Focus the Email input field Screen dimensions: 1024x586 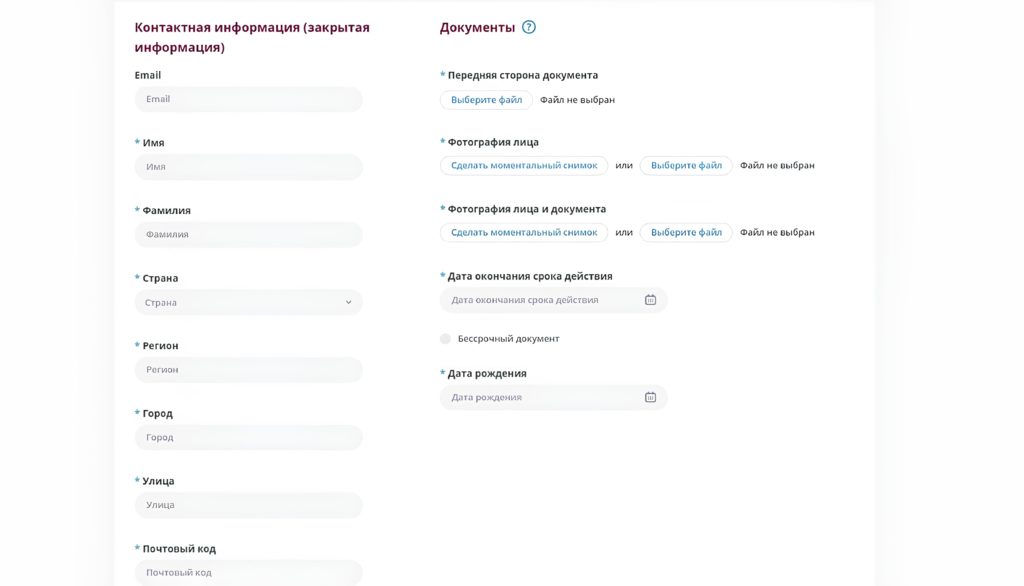(x=248, y=99)
